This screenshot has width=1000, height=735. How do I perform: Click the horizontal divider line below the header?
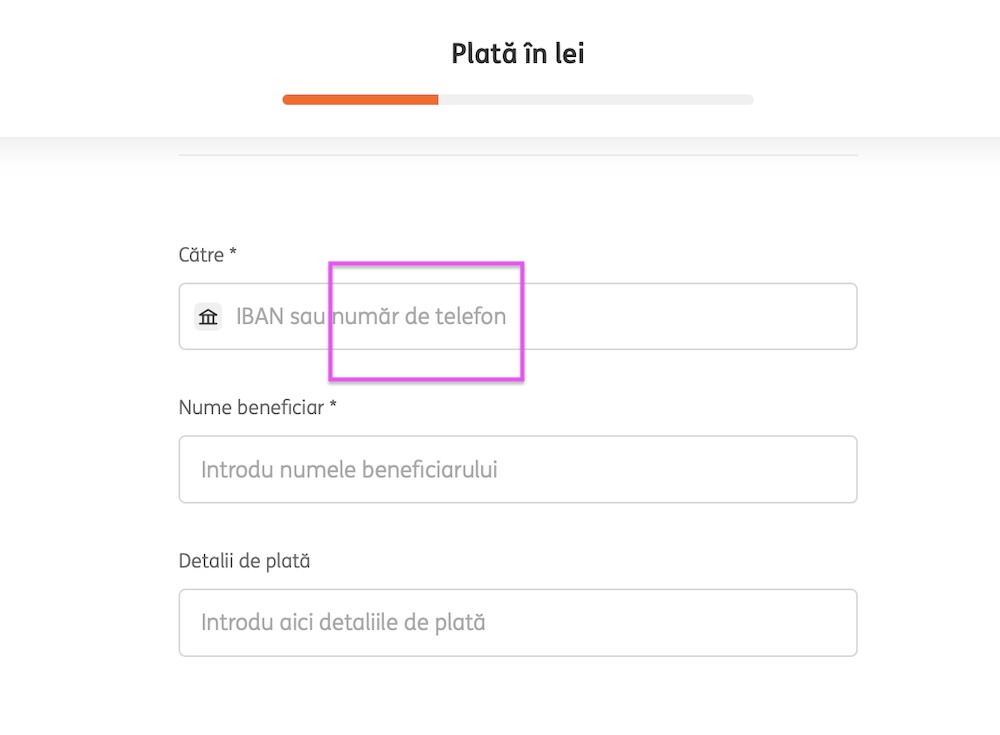coord(518,155)
